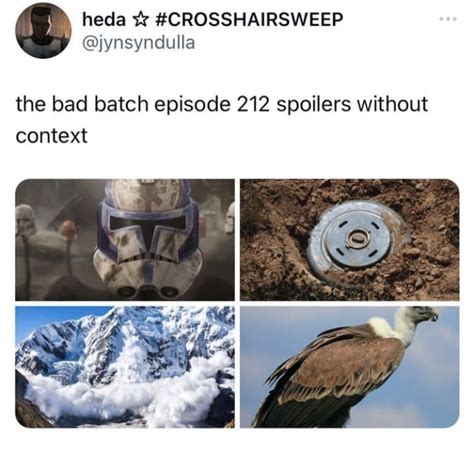Open the vulture photo
The width and height of the screenshot is (474, 449).
350,367
